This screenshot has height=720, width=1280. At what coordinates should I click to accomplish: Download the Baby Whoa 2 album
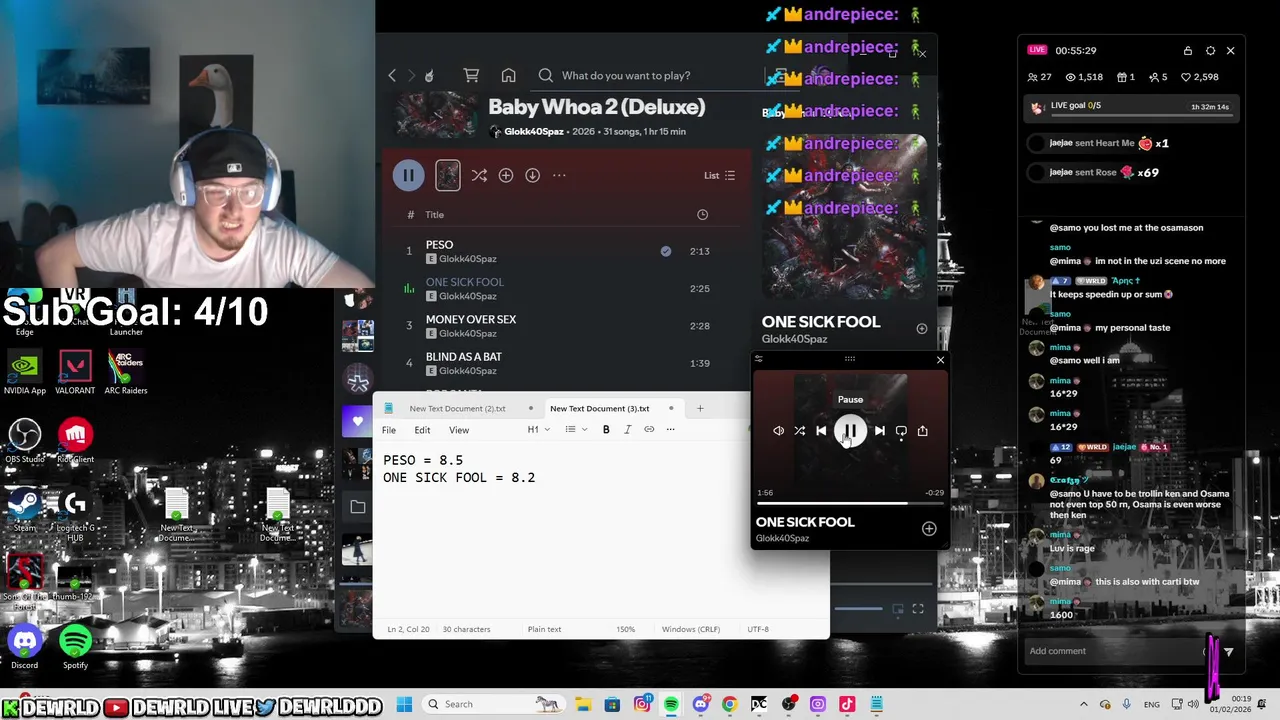(533, 175)
